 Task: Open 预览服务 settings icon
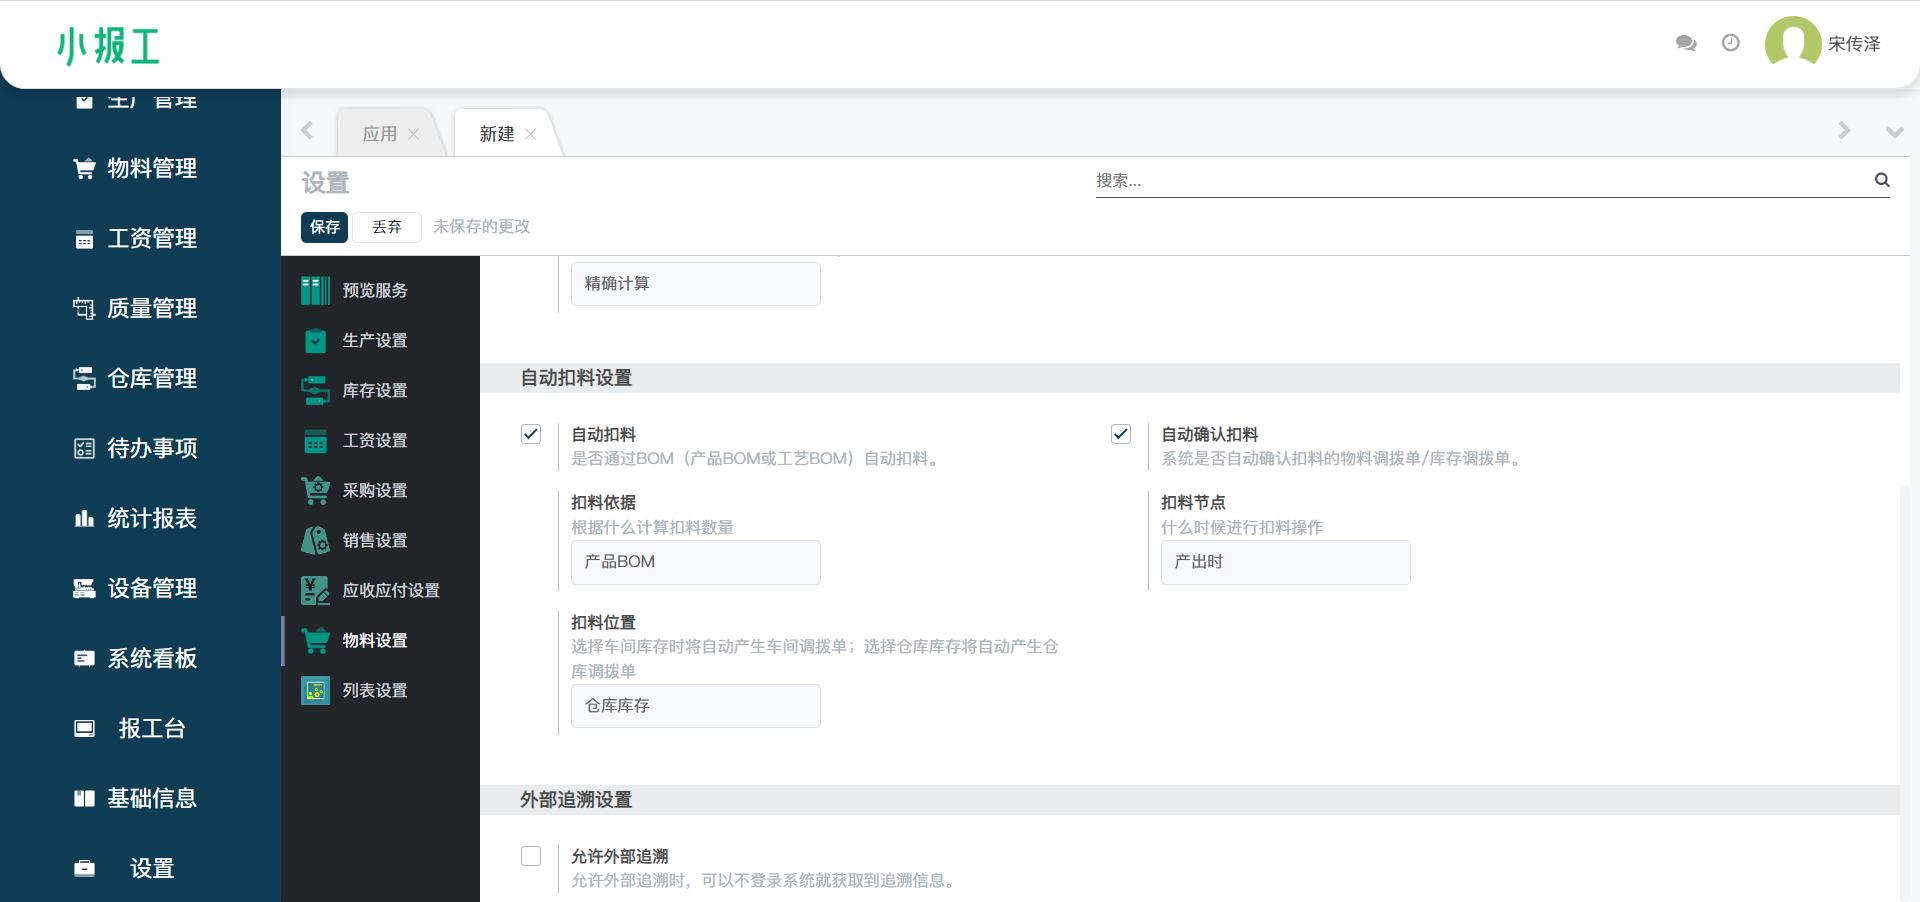pyautogui.click(x=315, y=291)
